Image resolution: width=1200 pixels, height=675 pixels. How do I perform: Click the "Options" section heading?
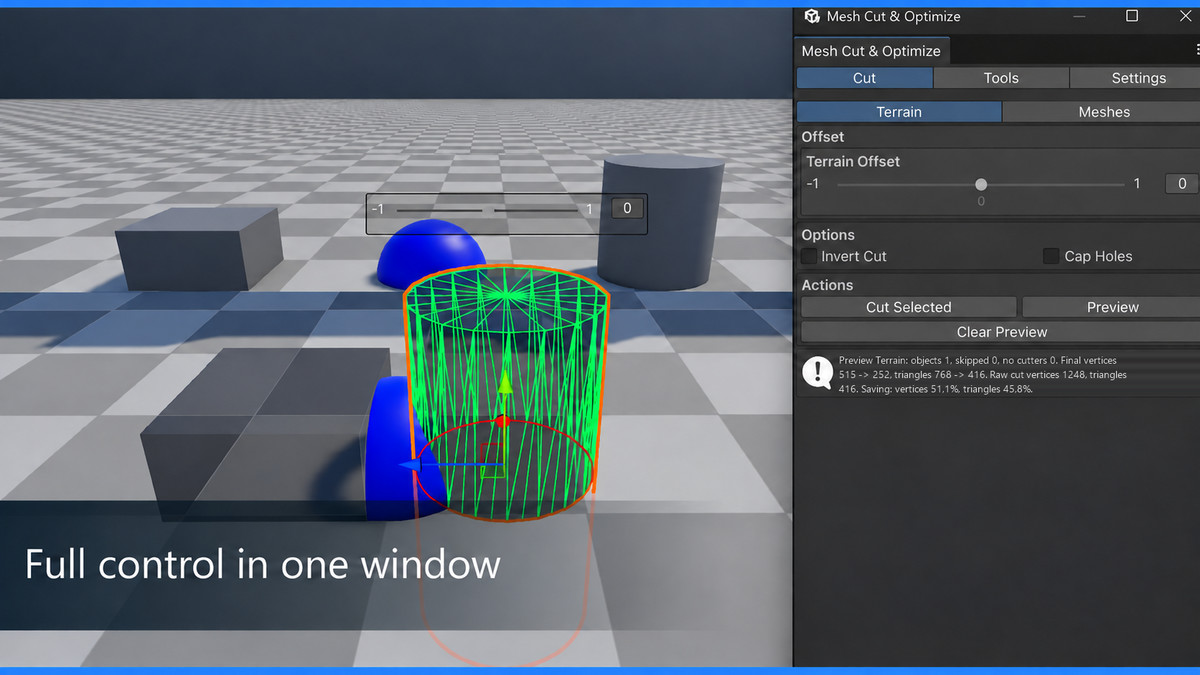[x=828, y=235]
